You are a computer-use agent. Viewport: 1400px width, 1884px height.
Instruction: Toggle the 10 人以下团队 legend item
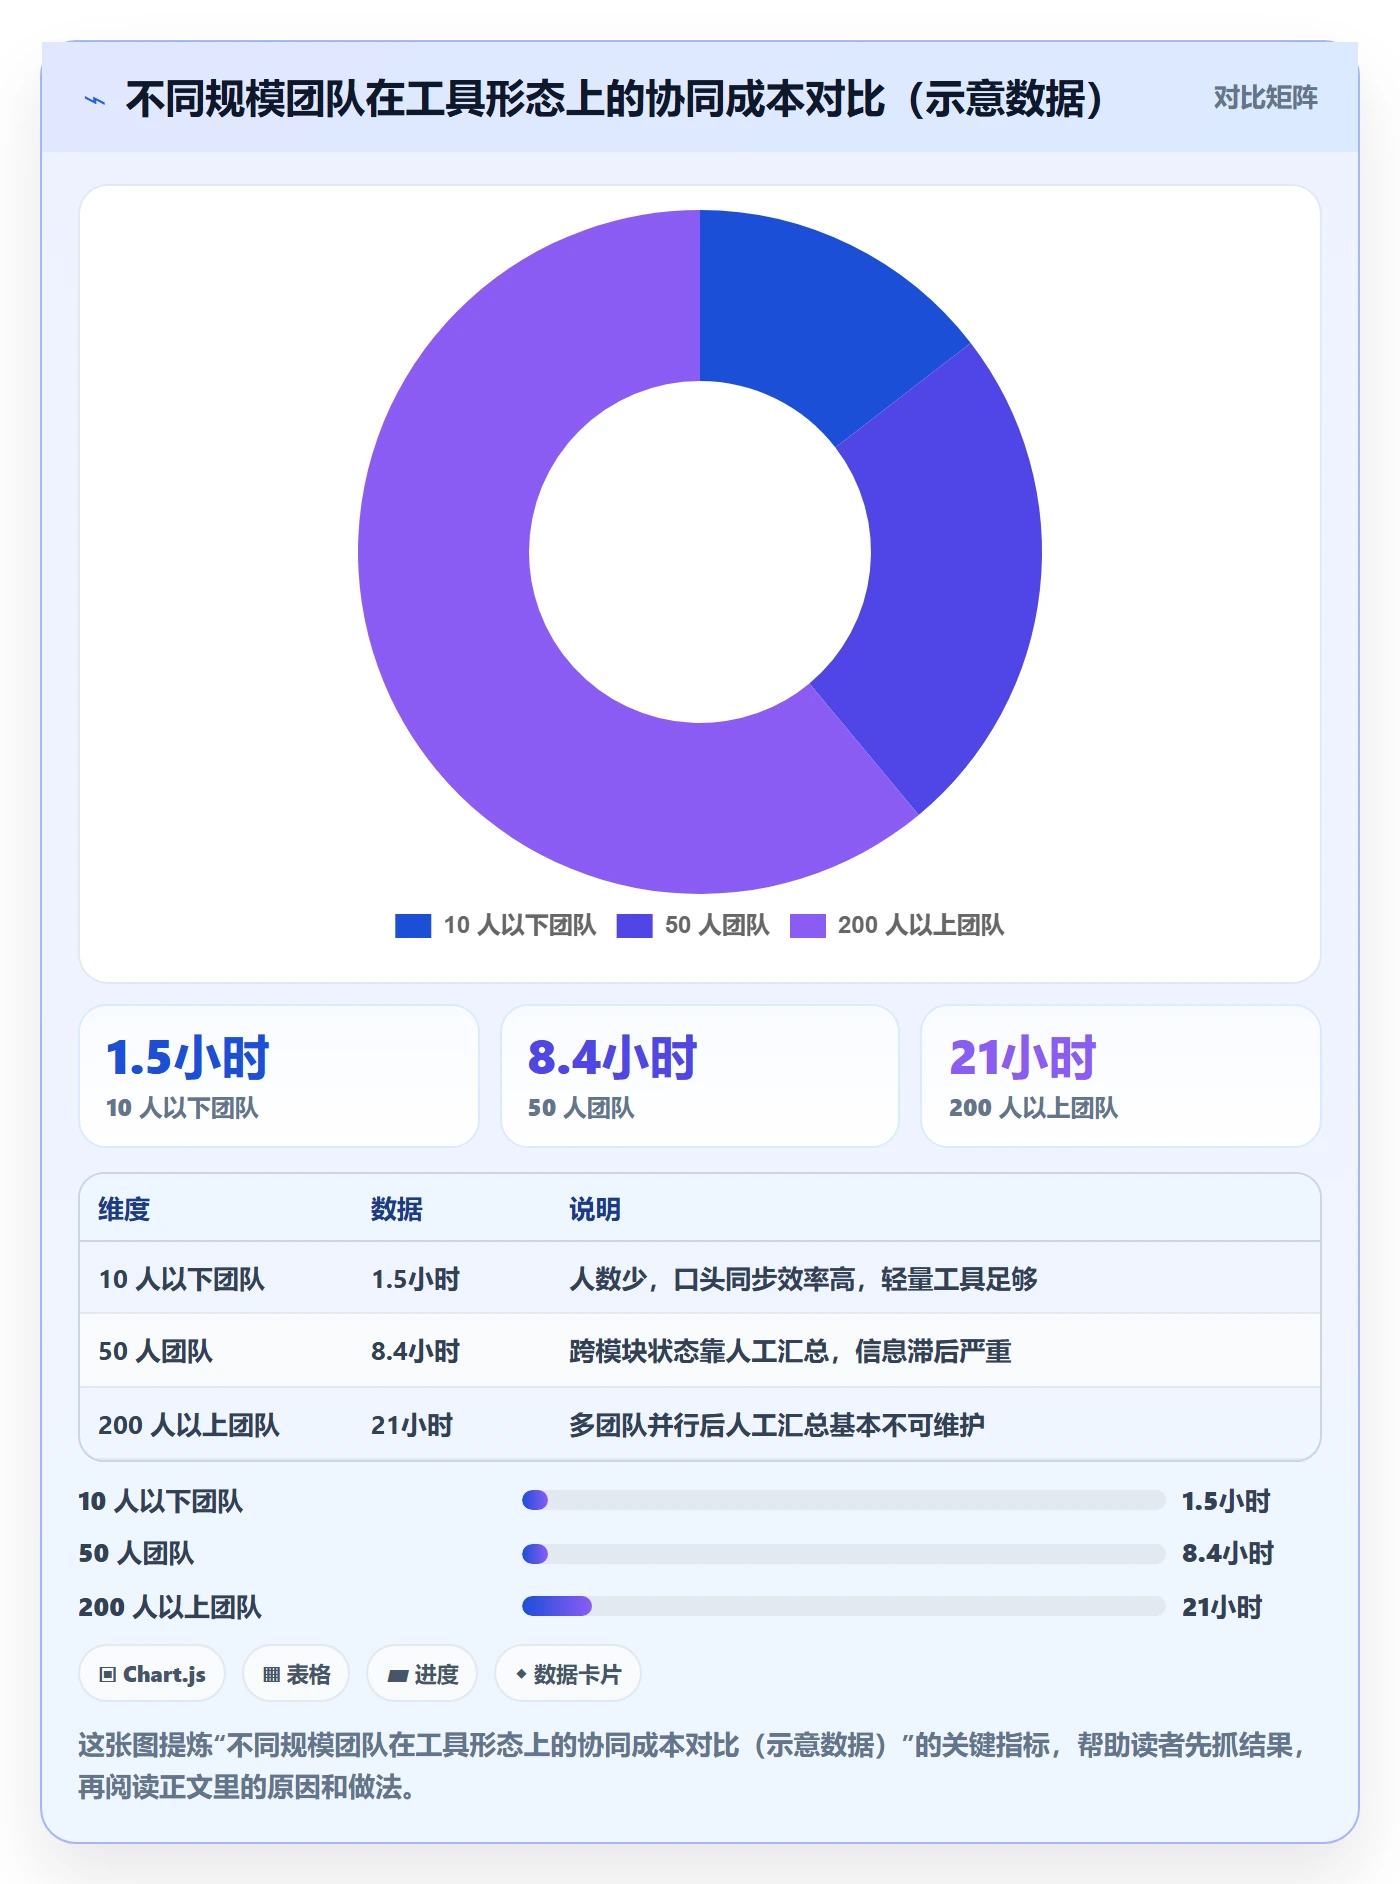[496, 925]
